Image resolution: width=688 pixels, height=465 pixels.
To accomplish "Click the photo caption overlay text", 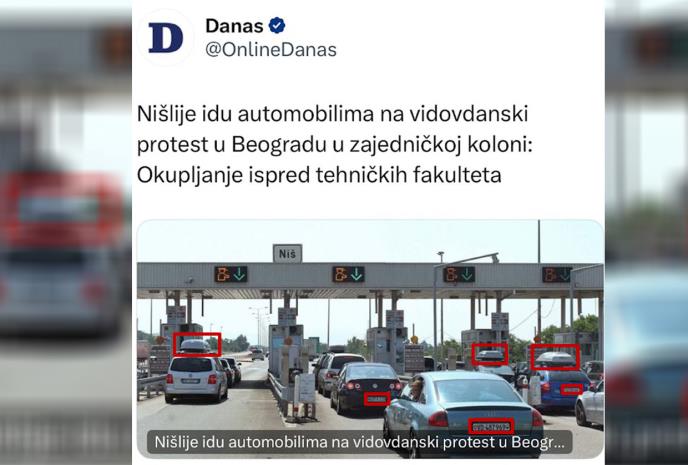I will (x=359, y=442).
